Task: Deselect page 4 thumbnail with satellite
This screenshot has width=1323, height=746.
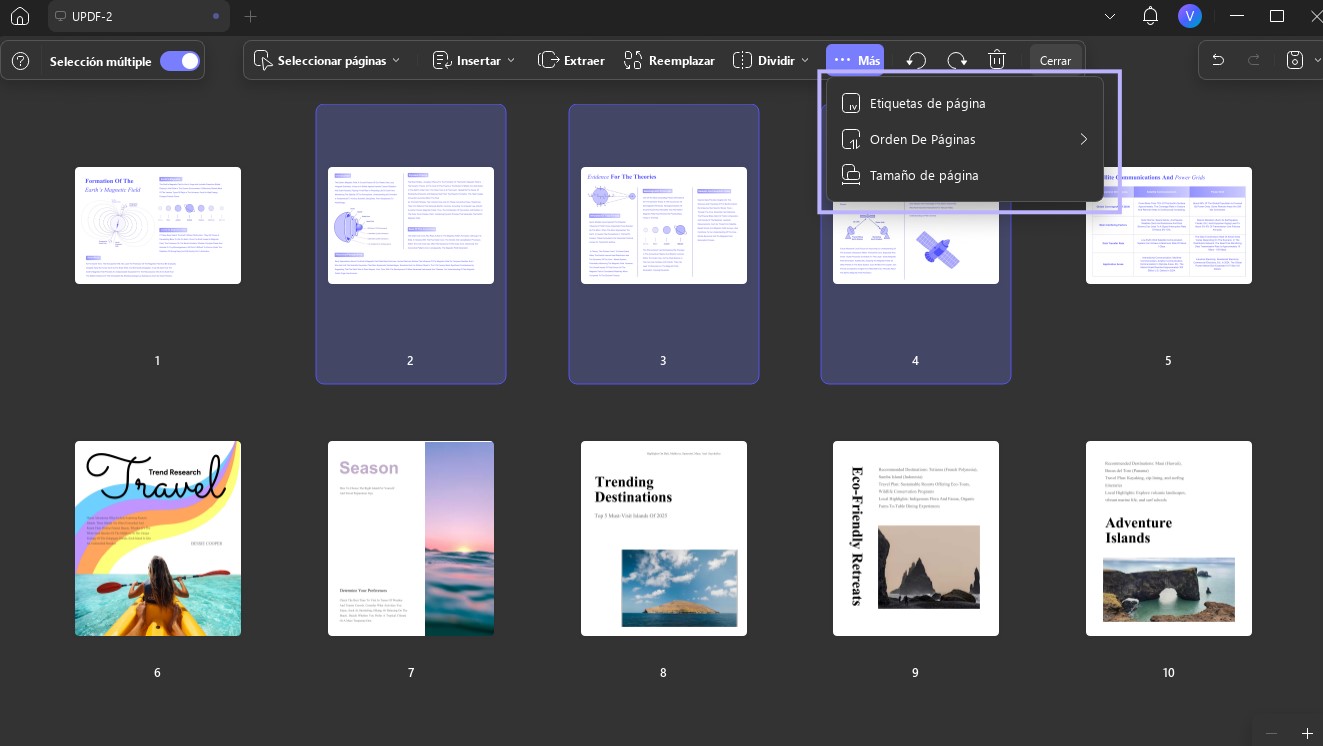Action: pyautogui.click(x=916, y=245)
